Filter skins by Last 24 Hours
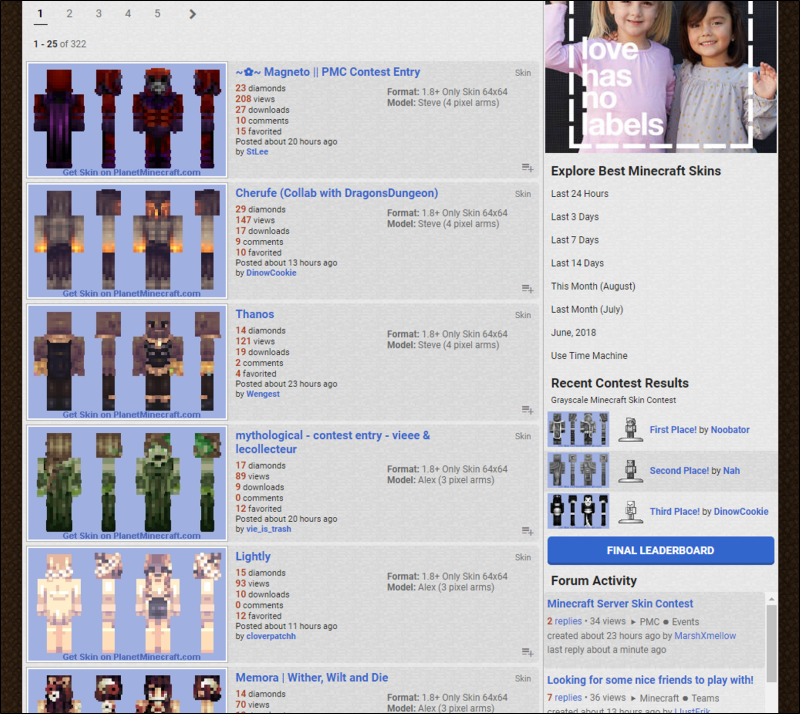The height and width of the screenshot is (714, 800). [x=580, y=193]
